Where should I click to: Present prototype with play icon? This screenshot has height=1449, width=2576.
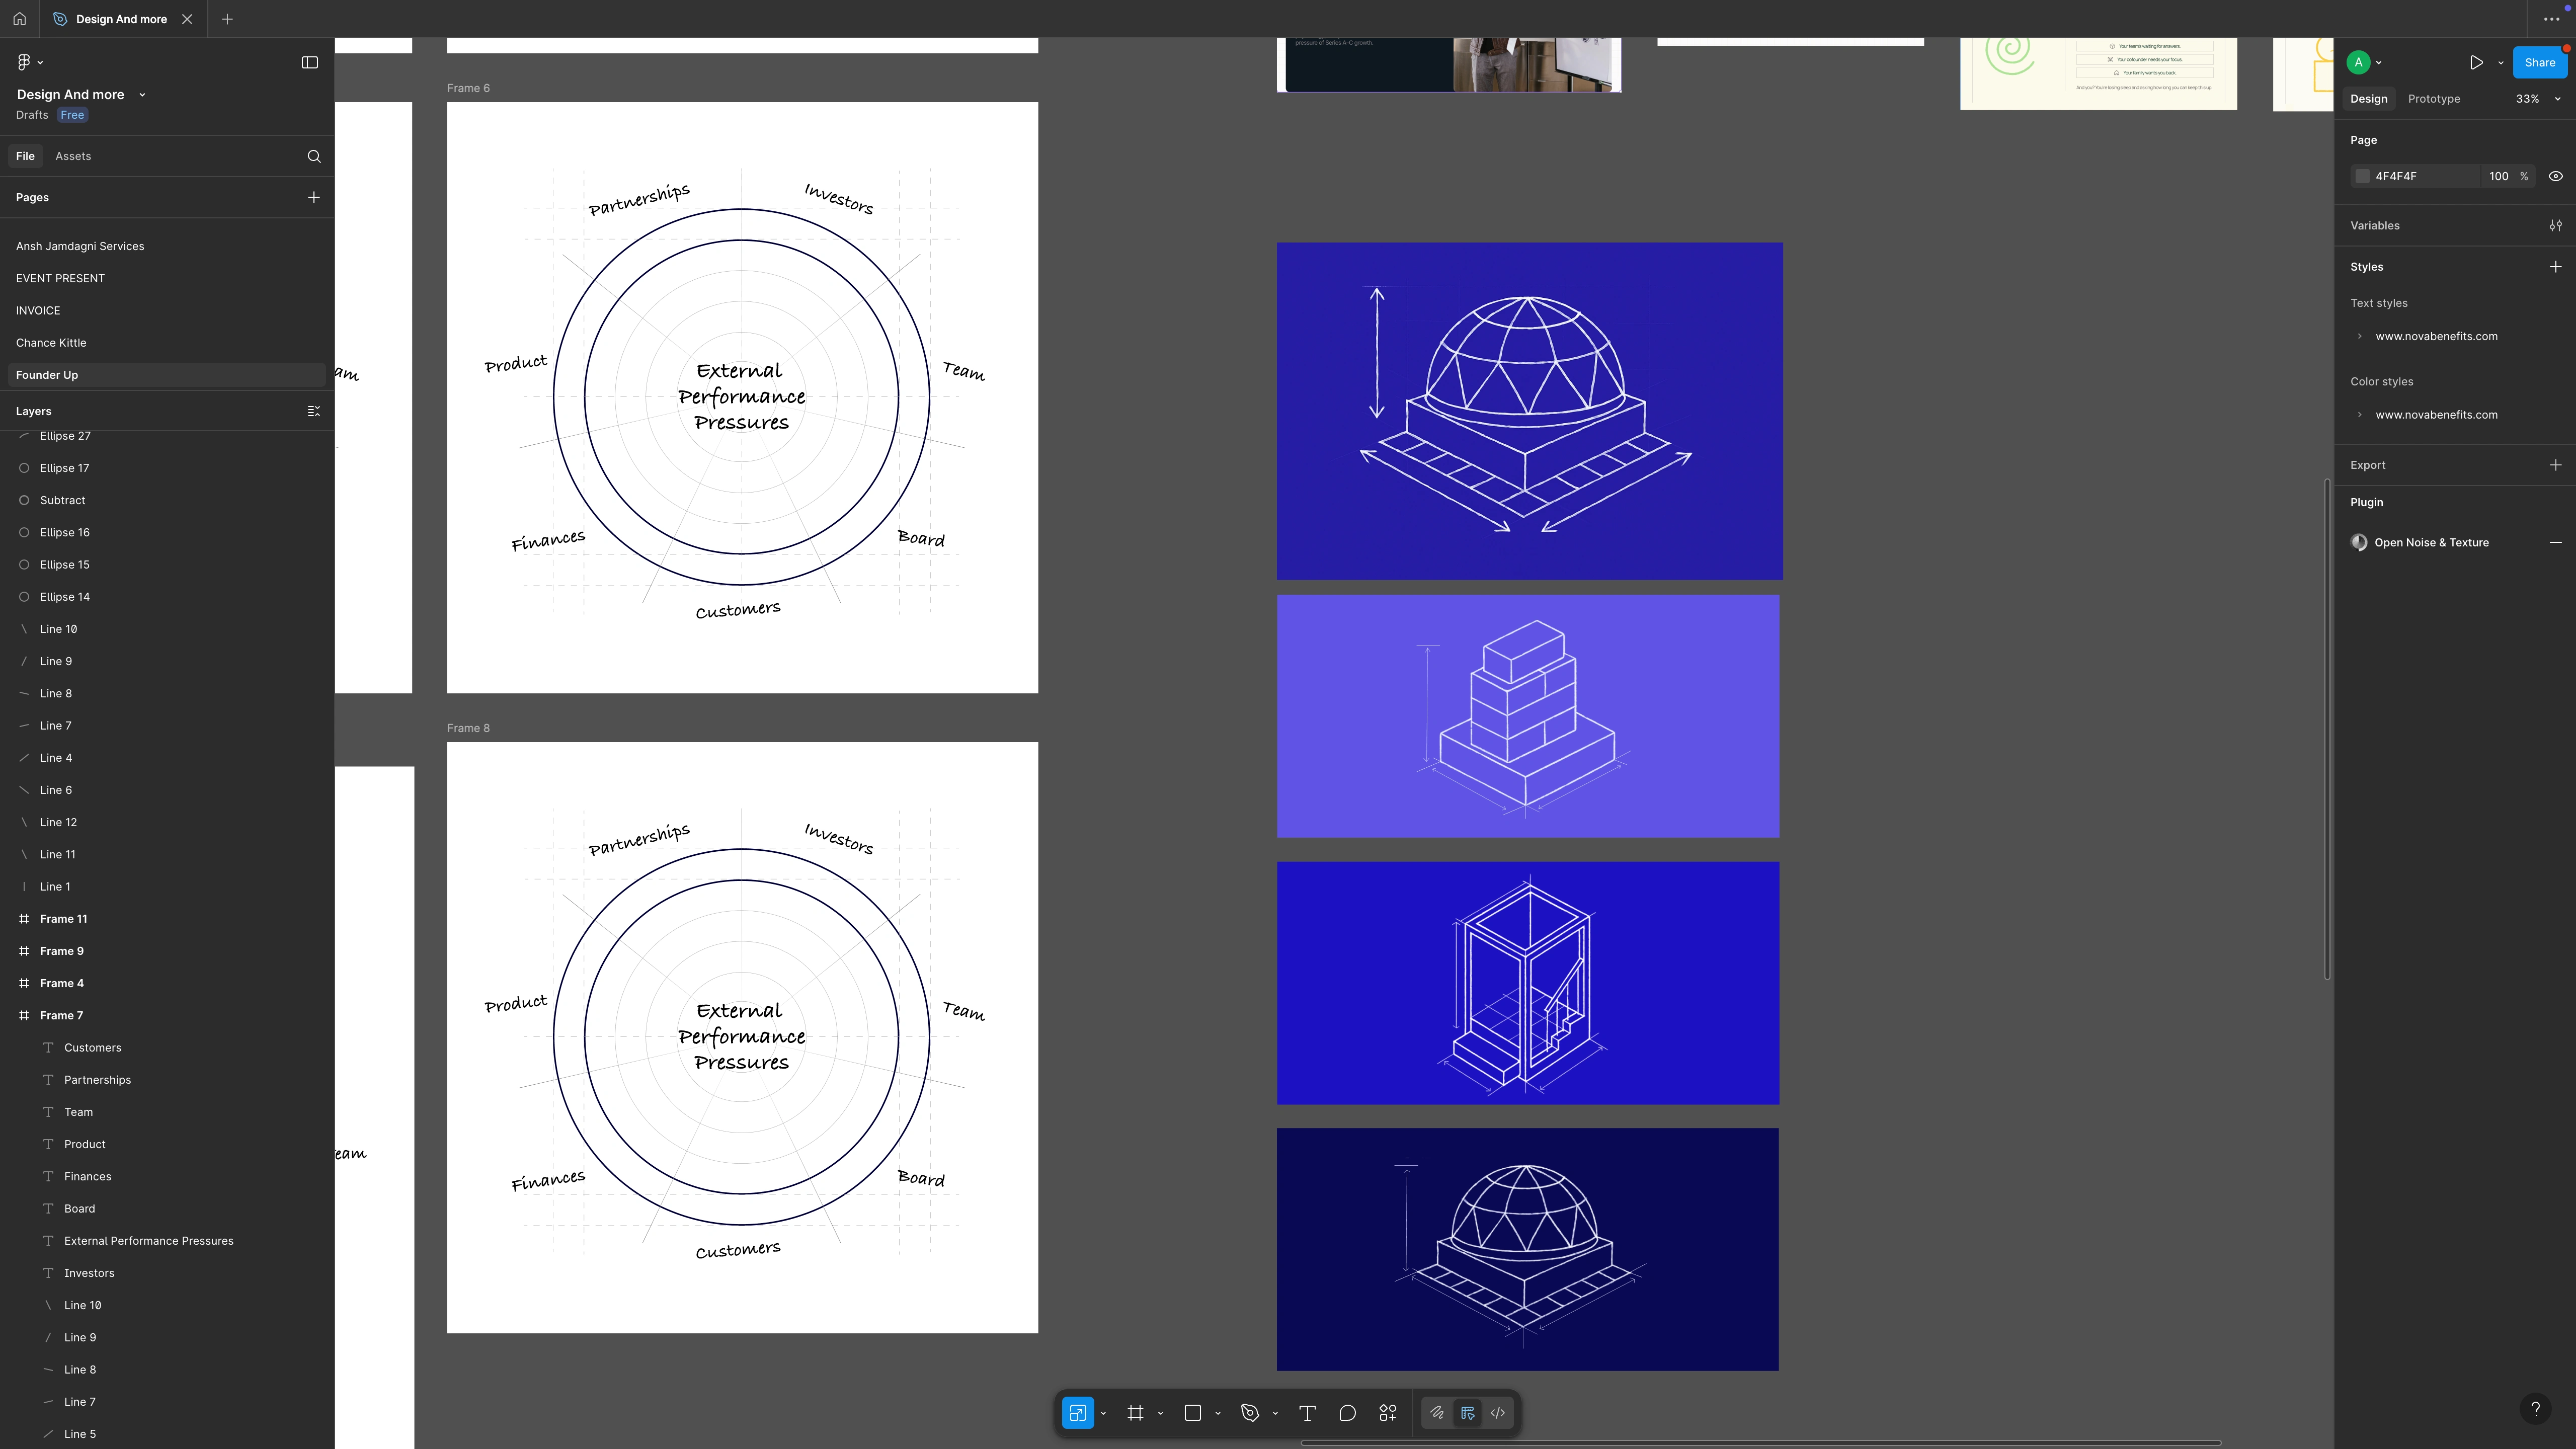(x=2476, y=62)
